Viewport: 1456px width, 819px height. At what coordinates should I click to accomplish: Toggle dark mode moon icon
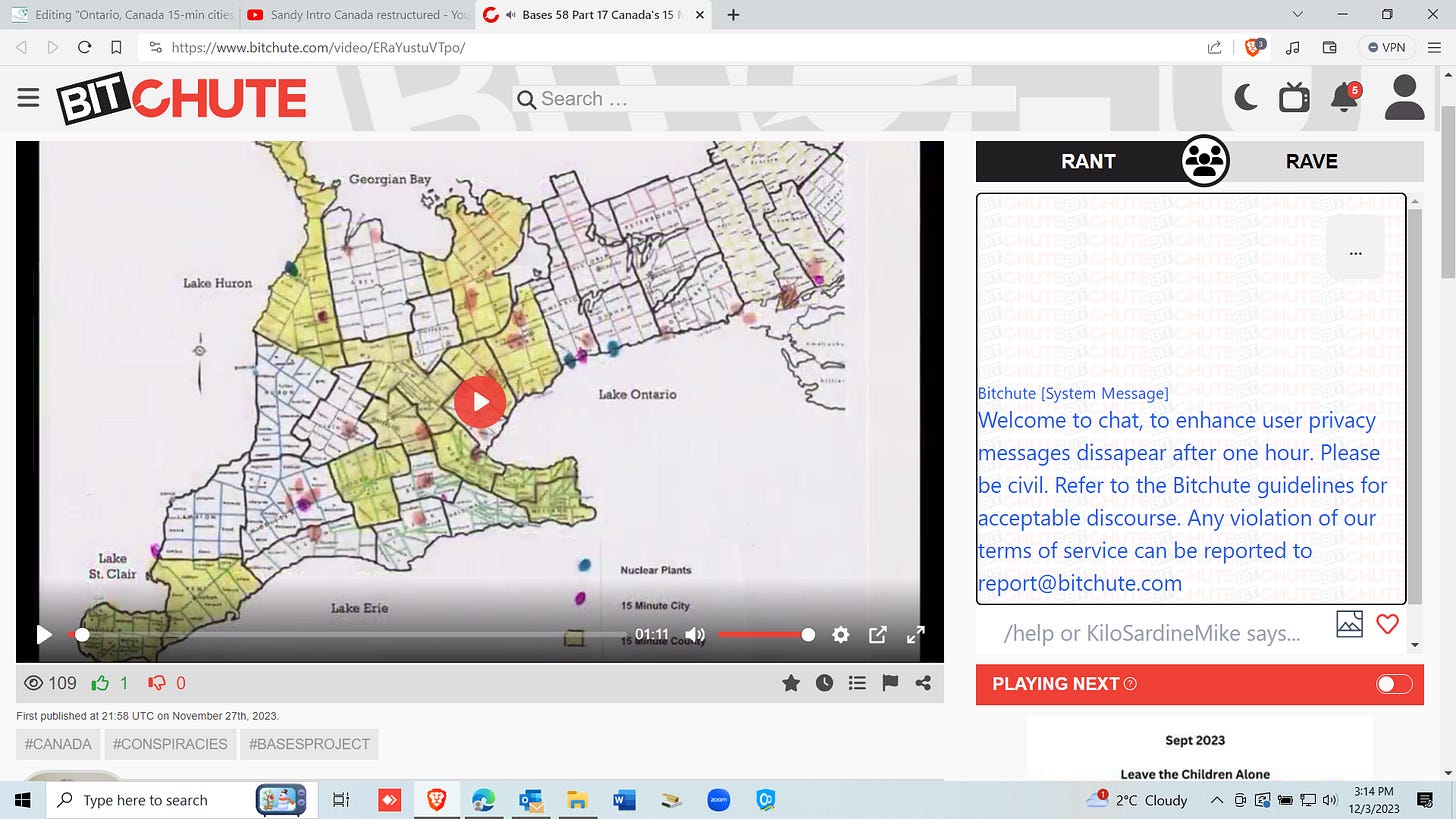pyautogui.click(x=1245, y=98)
